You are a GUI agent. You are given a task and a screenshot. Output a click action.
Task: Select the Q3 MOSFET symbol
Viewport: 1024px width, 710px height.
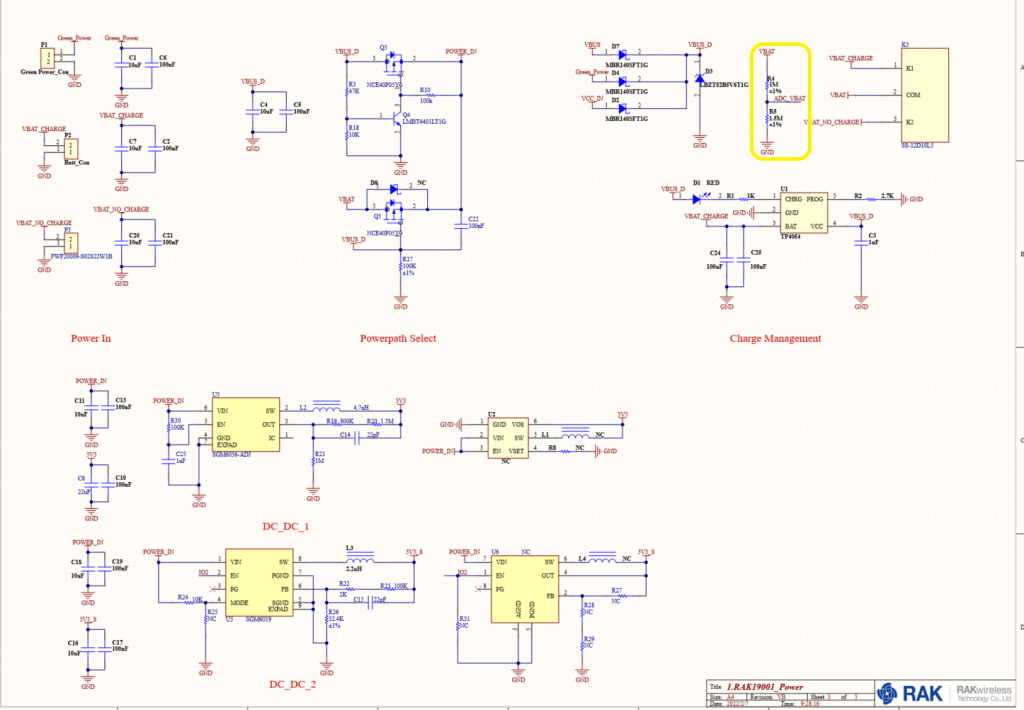point(395,62)
